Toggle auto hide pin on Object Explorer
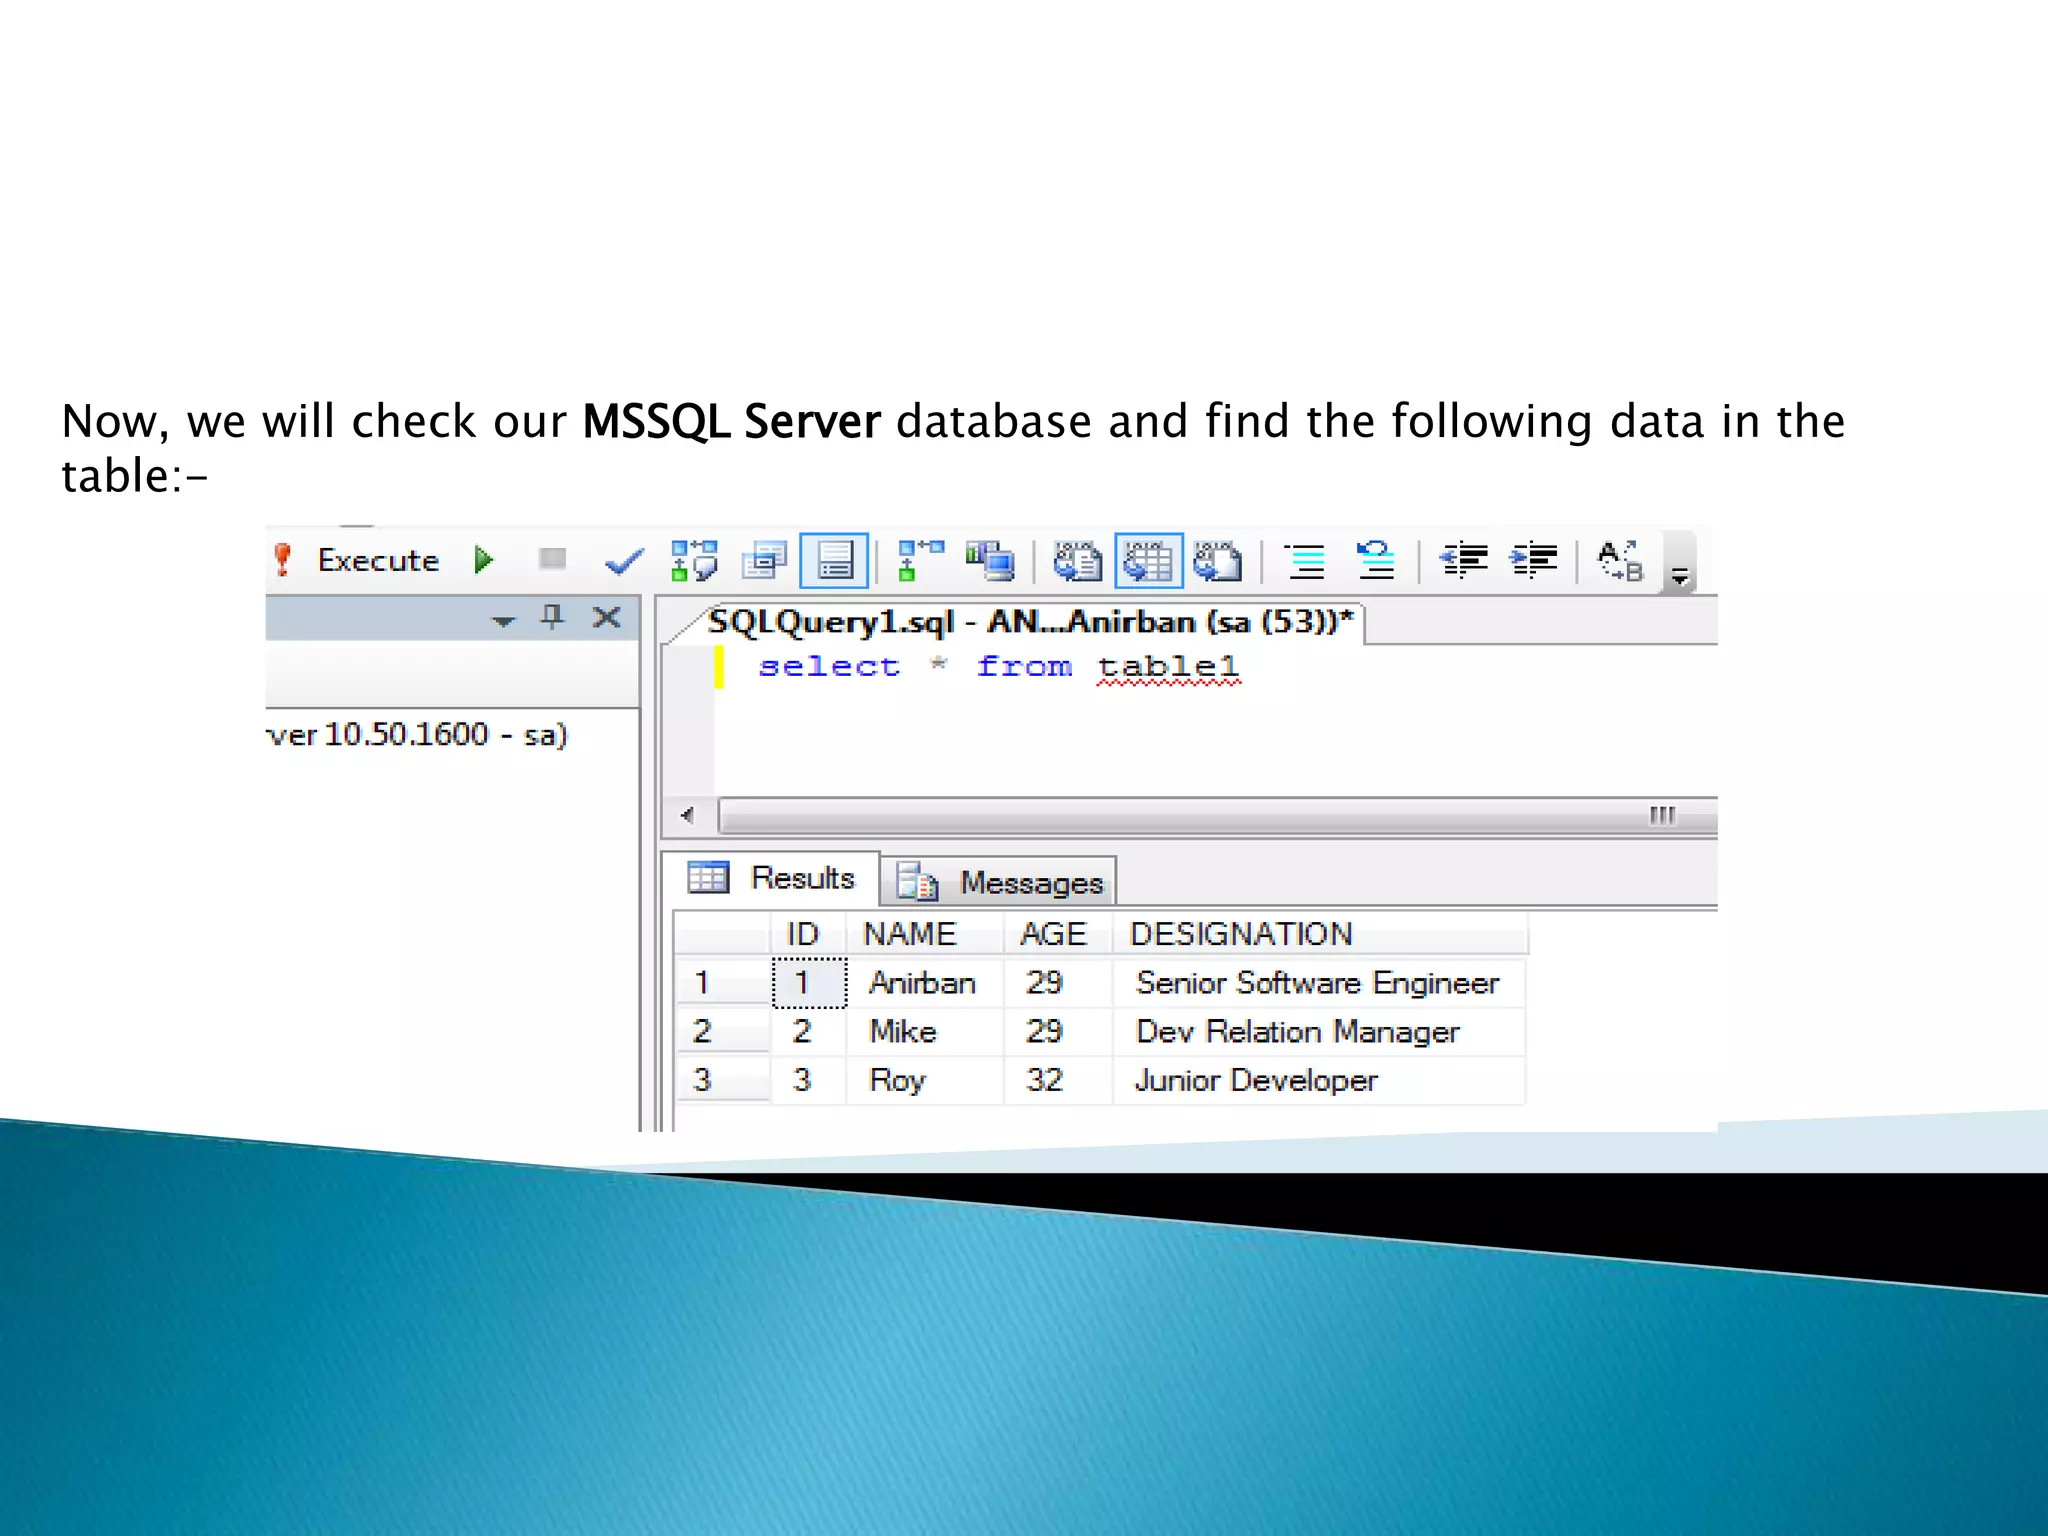This screenshot has width=2048, height=1536. (552, 617)
